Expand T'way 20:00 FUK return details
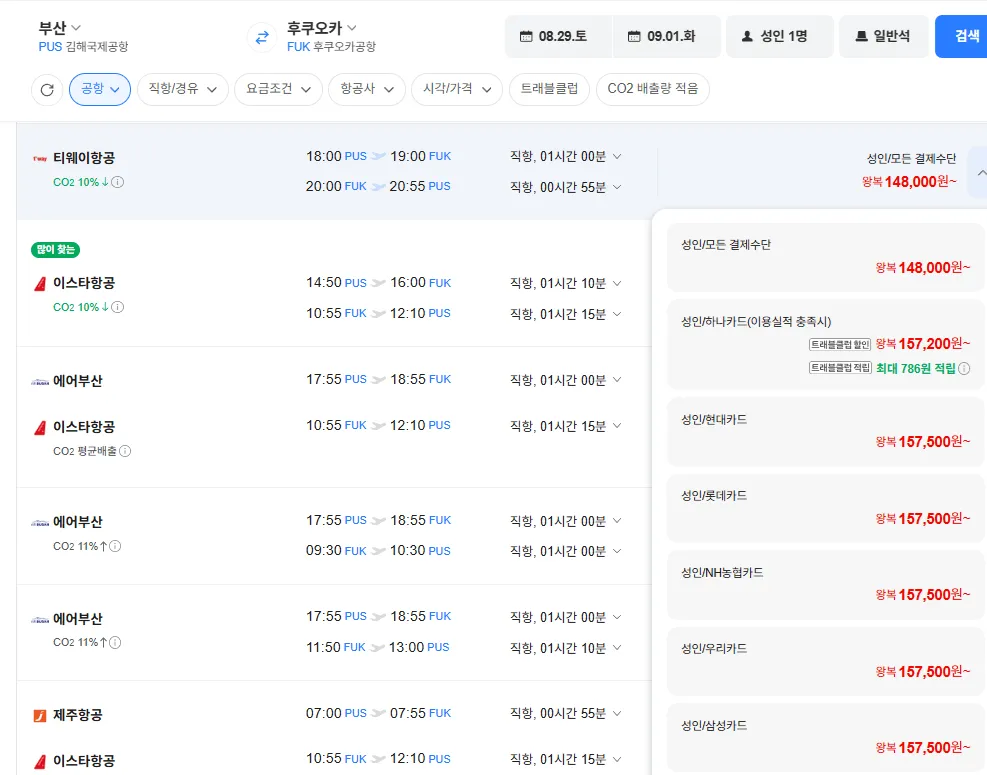Image resolution: width=987 pixels, height=775 pixels. click(617, 187)
